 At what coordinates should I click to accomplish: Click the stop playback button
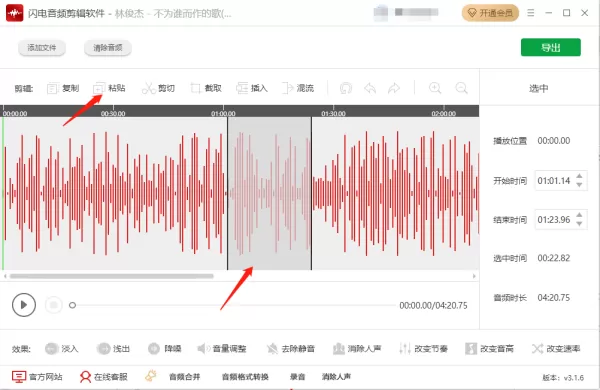click(54, 305)
